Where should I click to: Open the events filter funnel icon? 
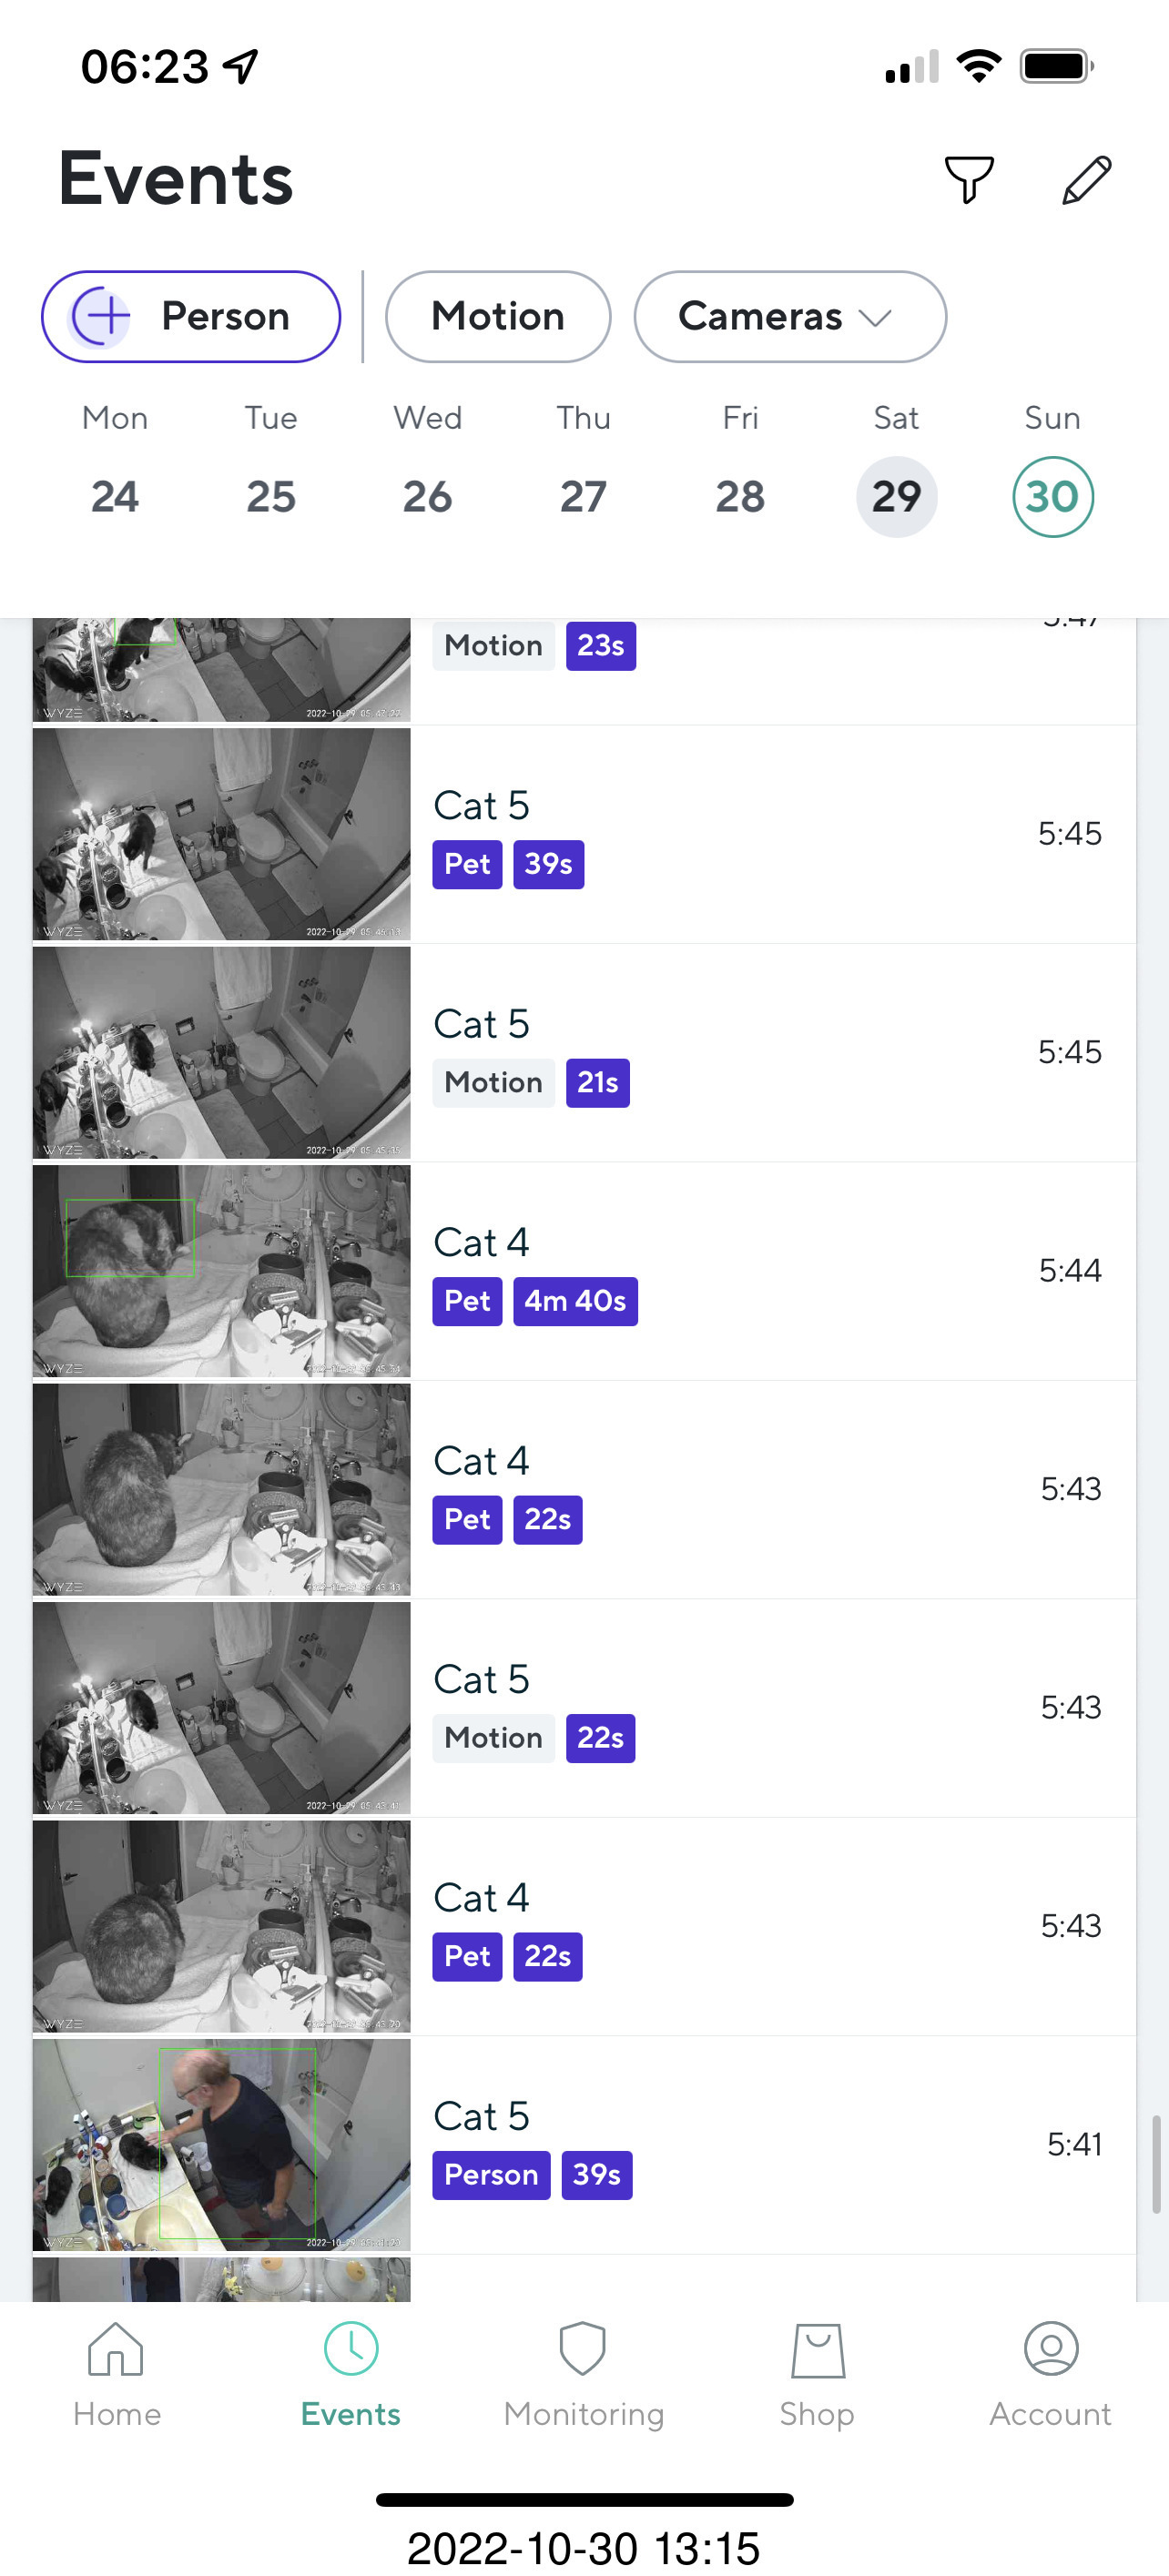[968, 180]
